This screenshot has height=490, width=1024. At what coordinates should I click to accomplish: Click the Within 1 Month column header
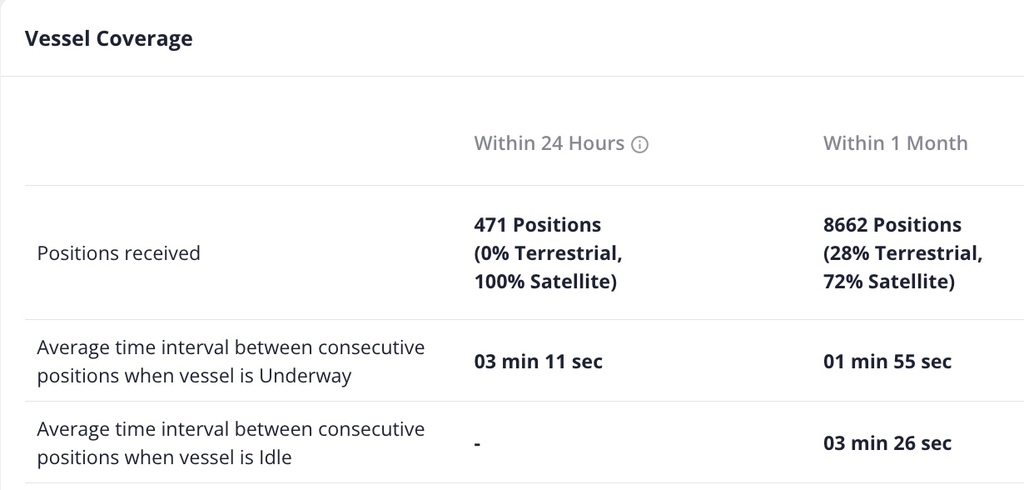point(895,143)
